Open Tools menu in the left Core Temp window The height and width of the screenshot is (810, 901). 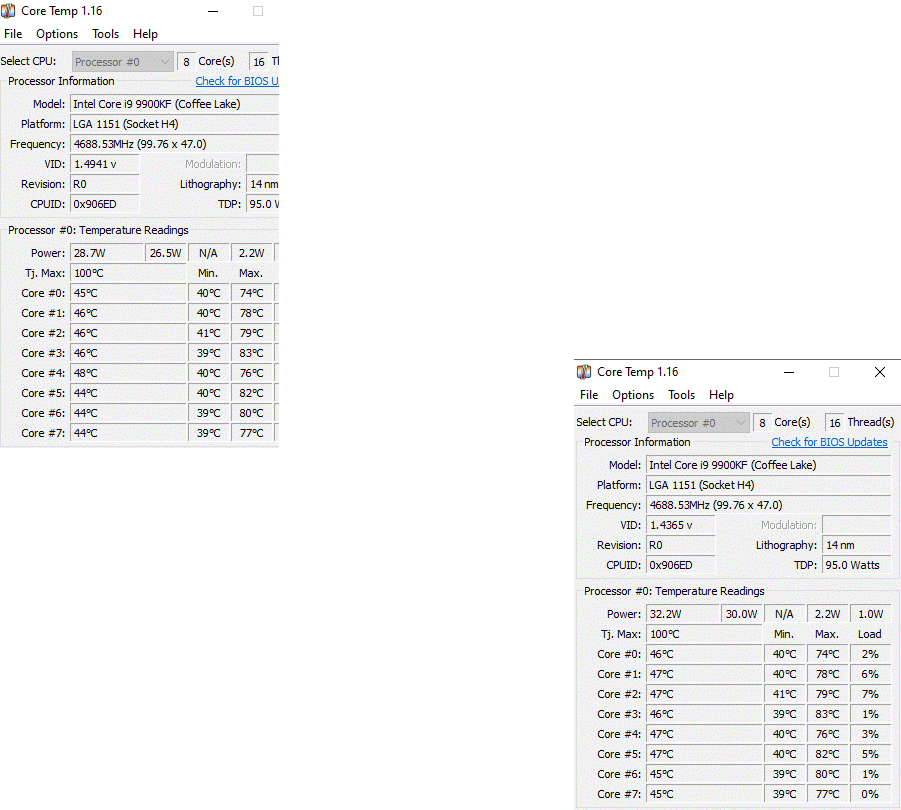pyautogui.click(x=105, y=34)
